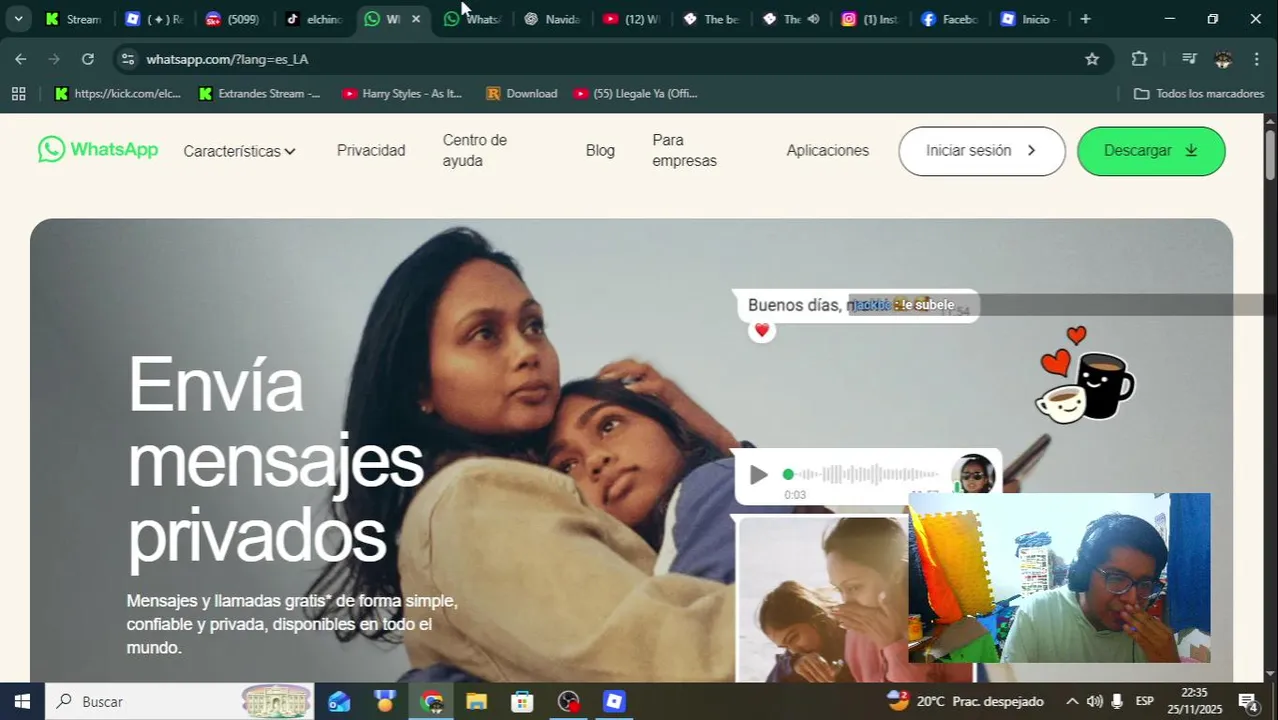Click the green Descargar button
1278x720 pixels.
(1151, 151)
